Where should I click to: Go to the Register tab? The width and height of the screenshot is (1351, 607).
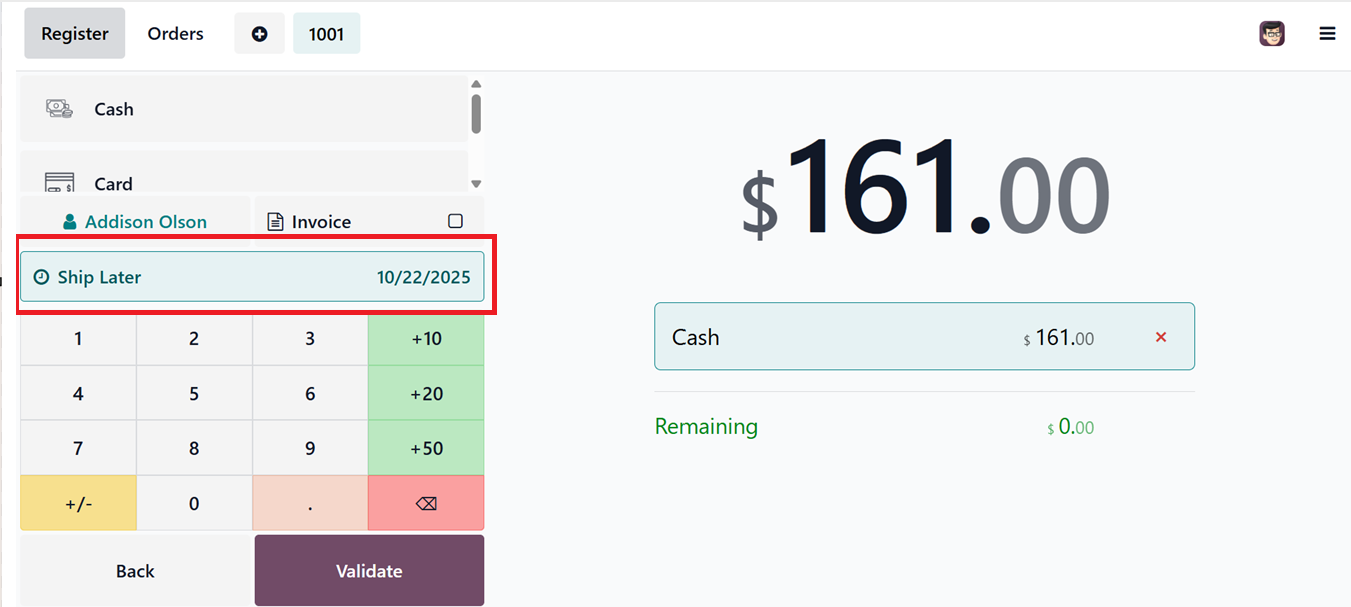75,34
